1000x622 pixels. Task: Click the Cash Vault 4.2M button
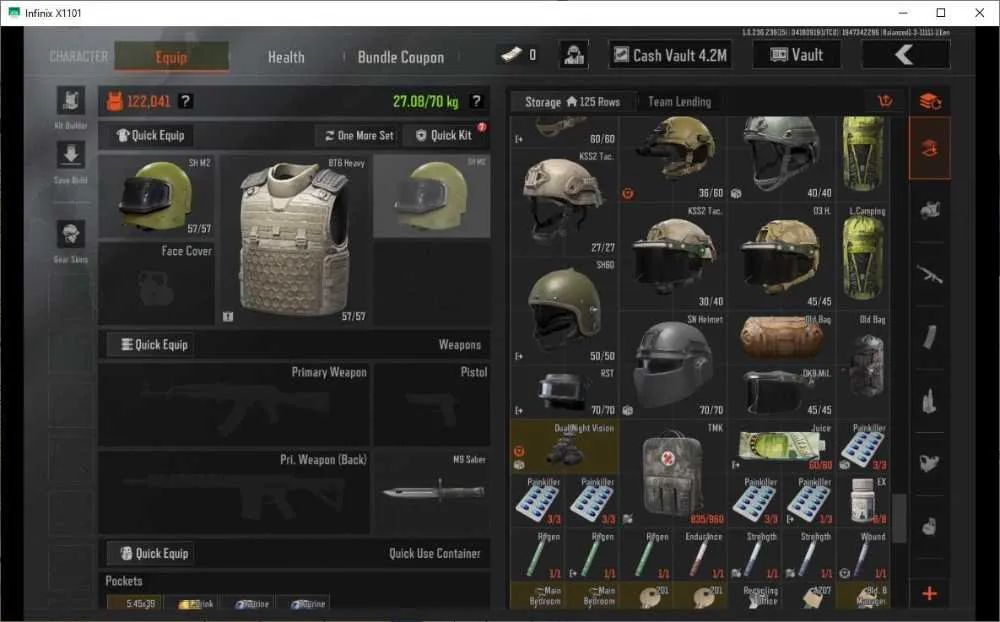[x=670, y=55]
